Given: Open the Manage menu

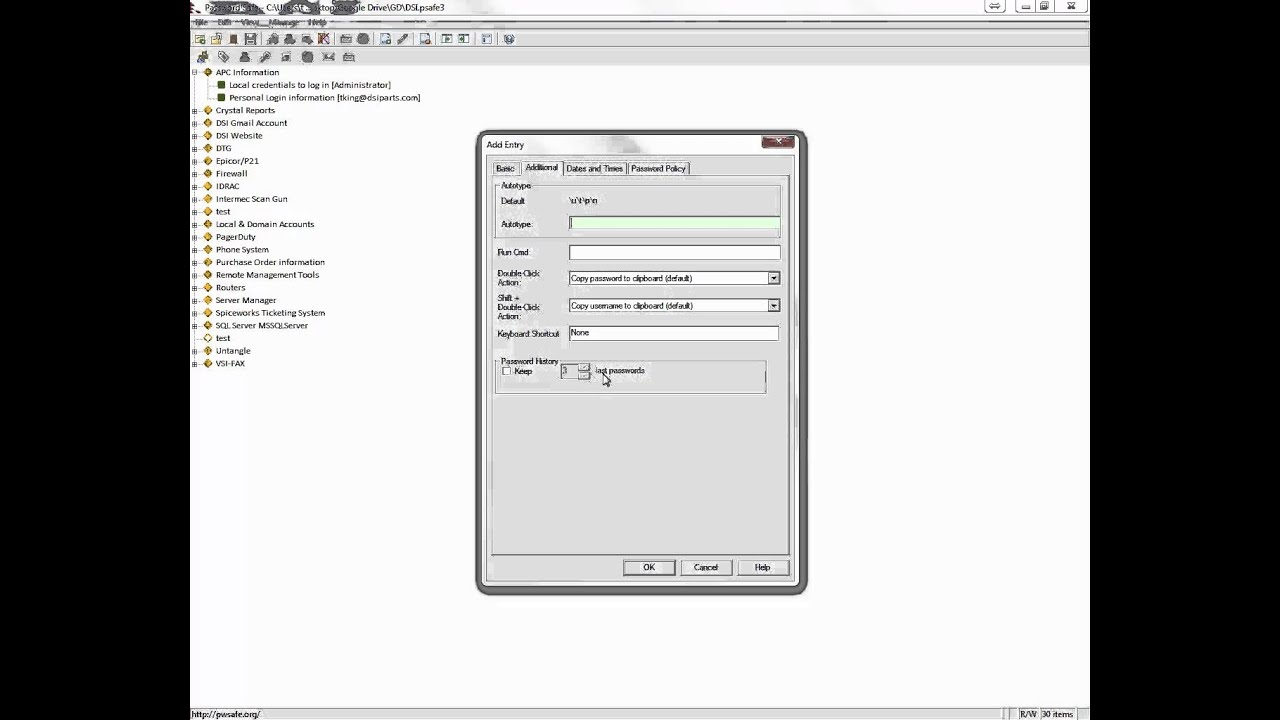Looking at the screenshot, I should point(283,21).
